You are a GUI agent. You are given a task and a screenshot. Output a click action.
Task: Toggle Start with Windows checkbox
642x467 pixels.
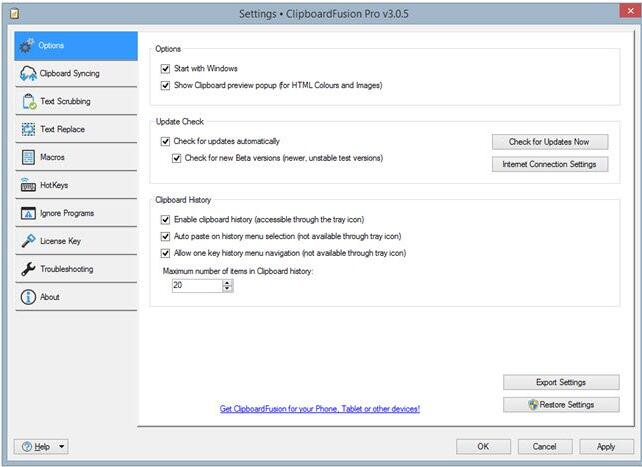click(165, 69)
